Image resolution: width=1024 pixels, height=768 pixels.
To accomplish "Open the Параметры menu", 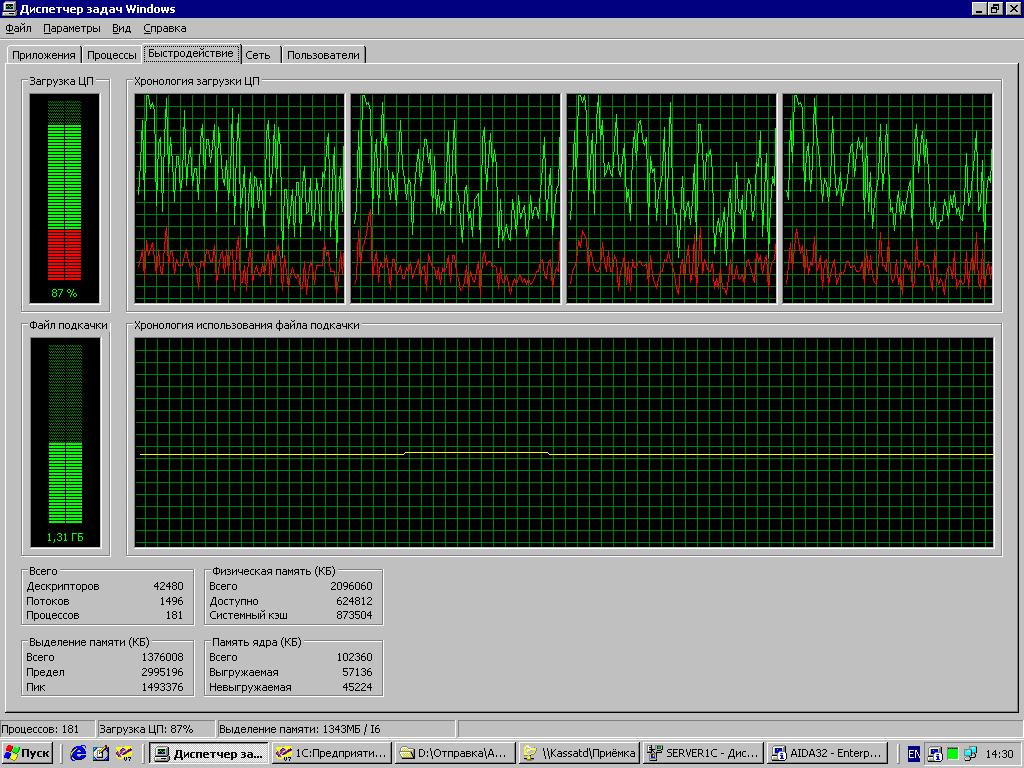I will point(71,28).
